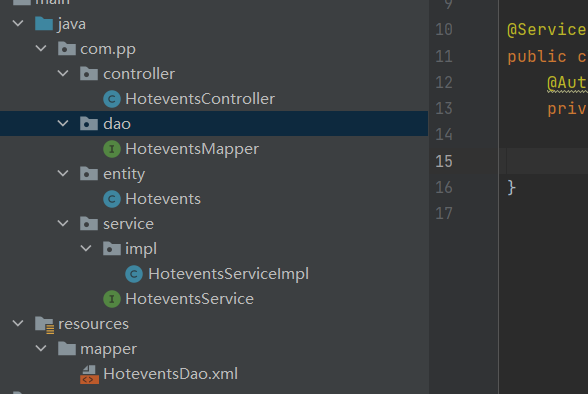Select the dao package label
The image size is (588, 394).
(x=117, y=124)
